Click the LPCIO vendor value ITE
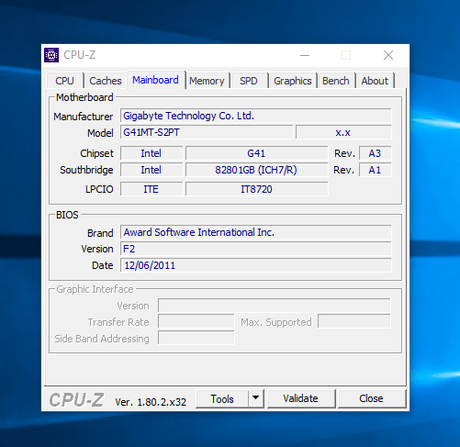This screenshot has width=460, height=447. [151, 189]
